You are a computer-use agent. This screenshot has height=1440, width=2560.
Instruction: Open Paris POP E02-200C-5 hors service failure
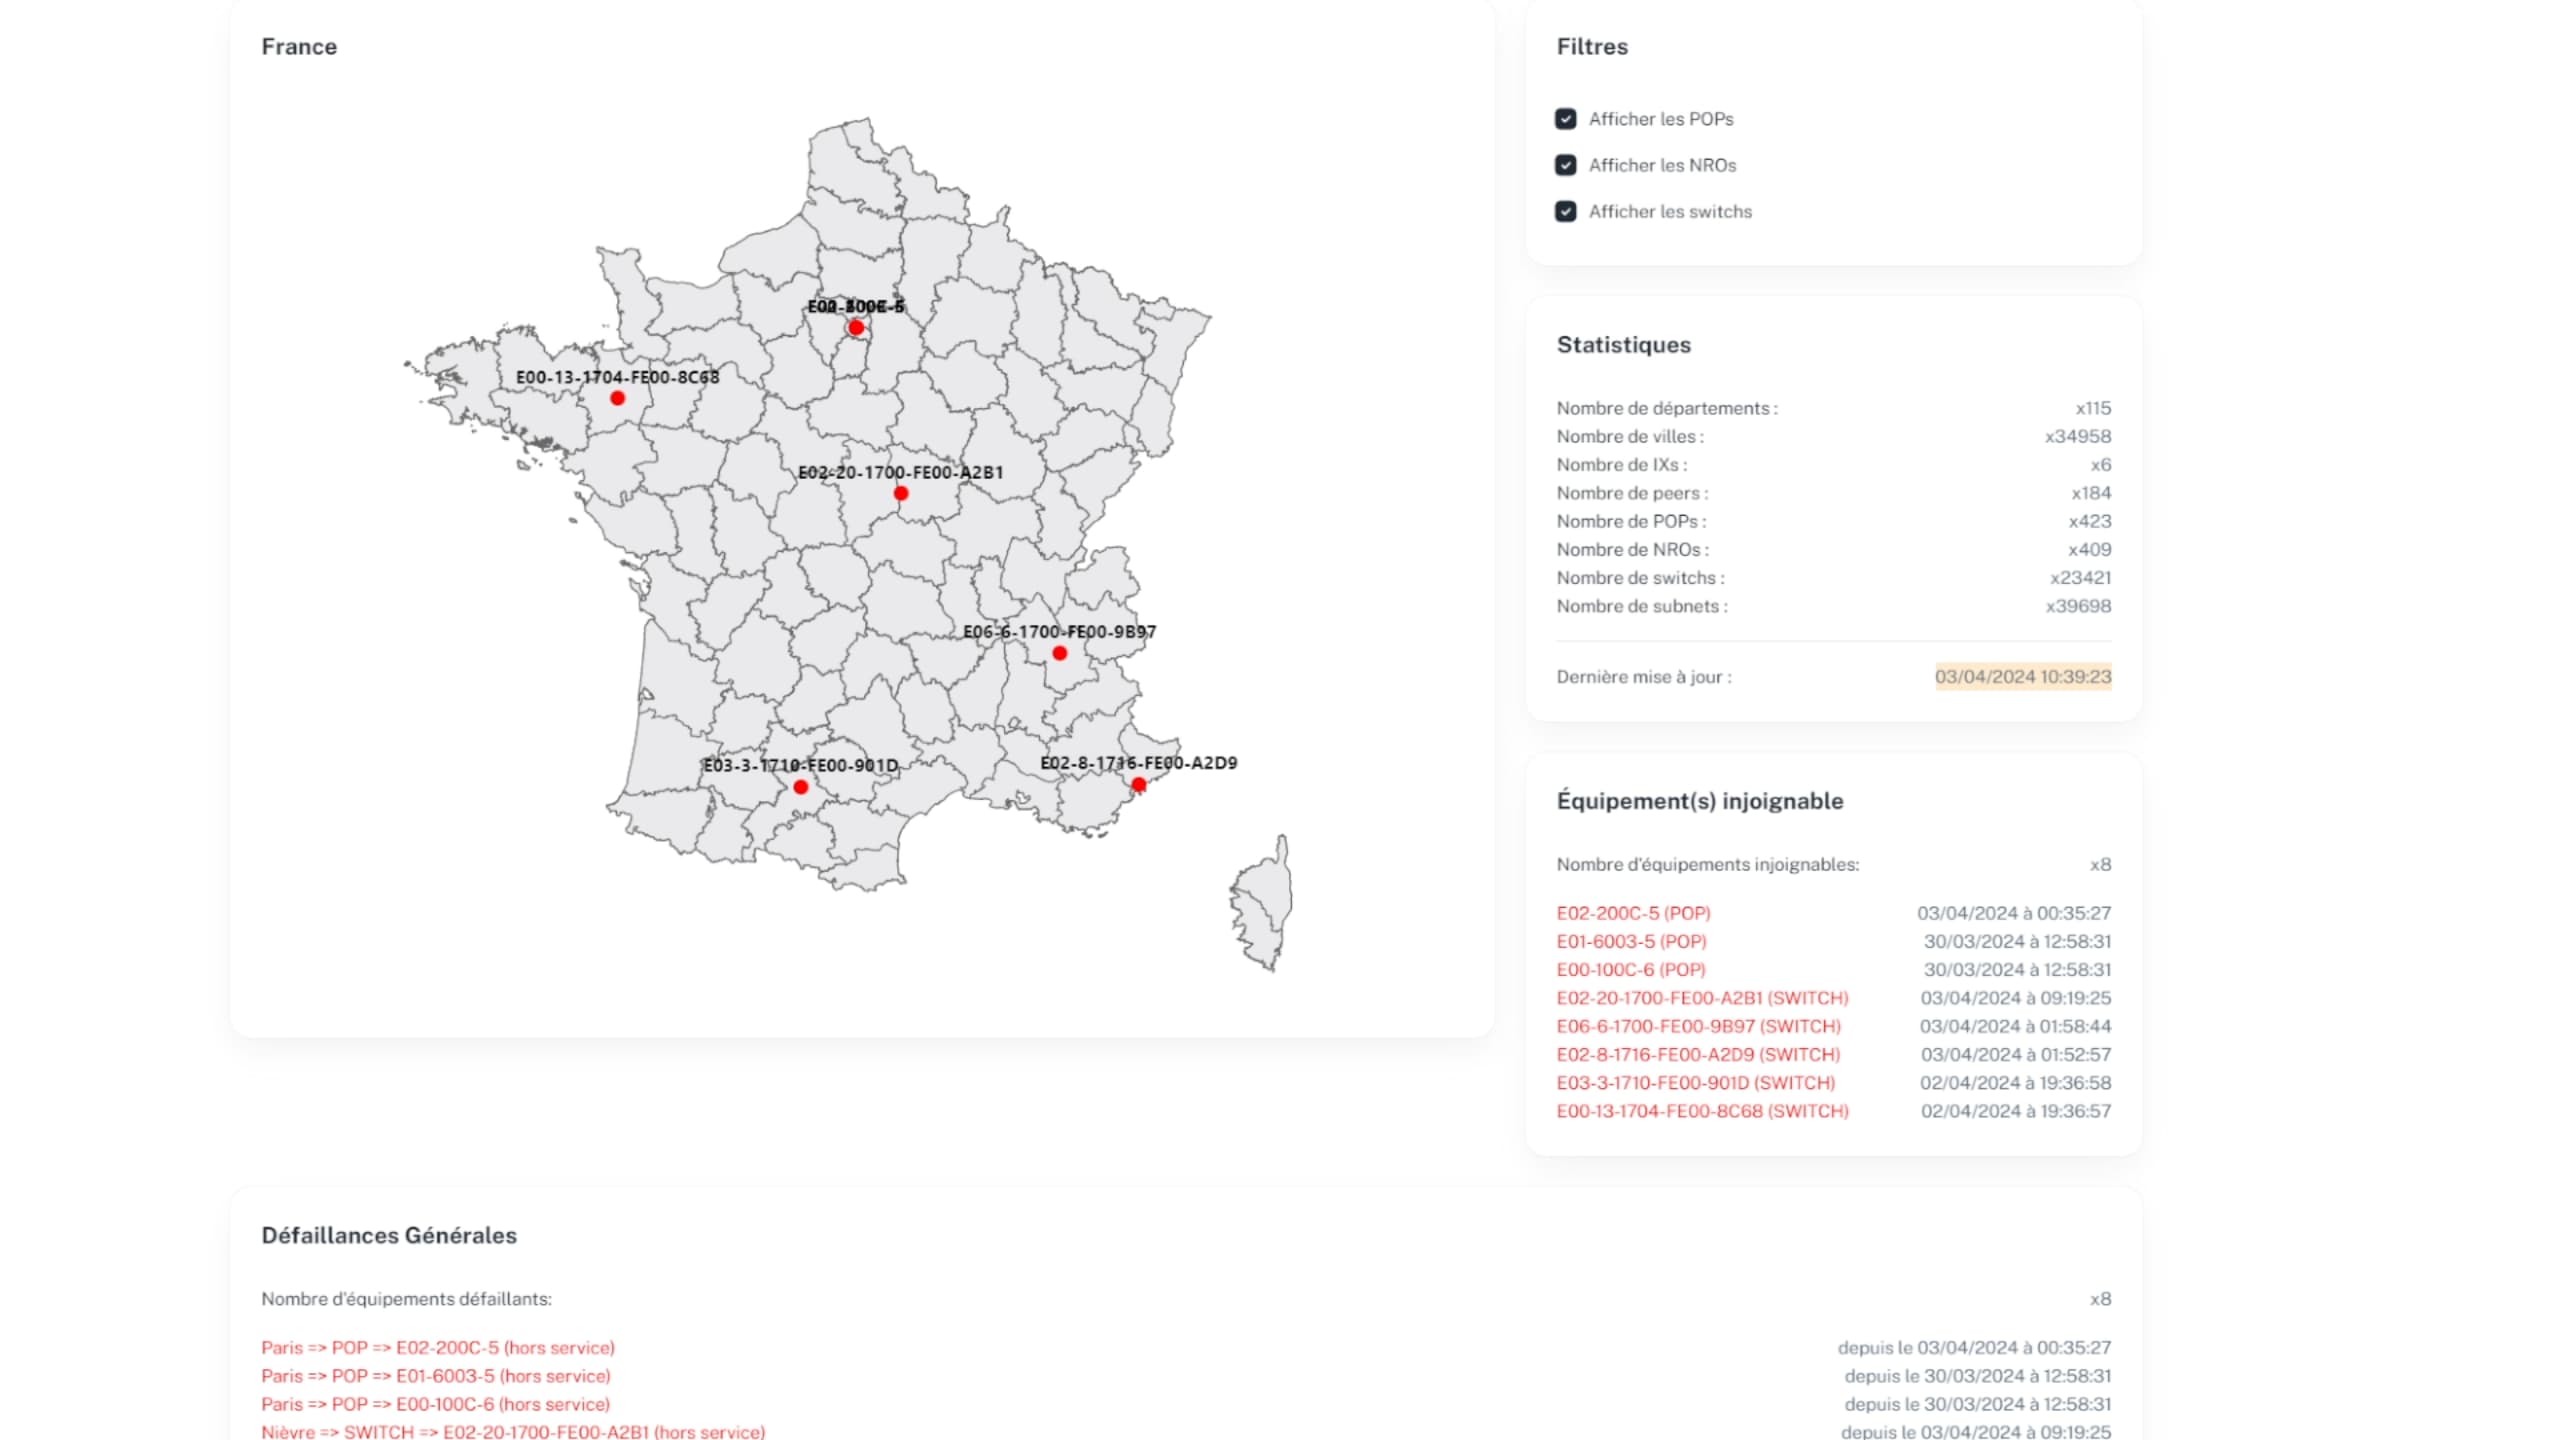(438, 1348)
